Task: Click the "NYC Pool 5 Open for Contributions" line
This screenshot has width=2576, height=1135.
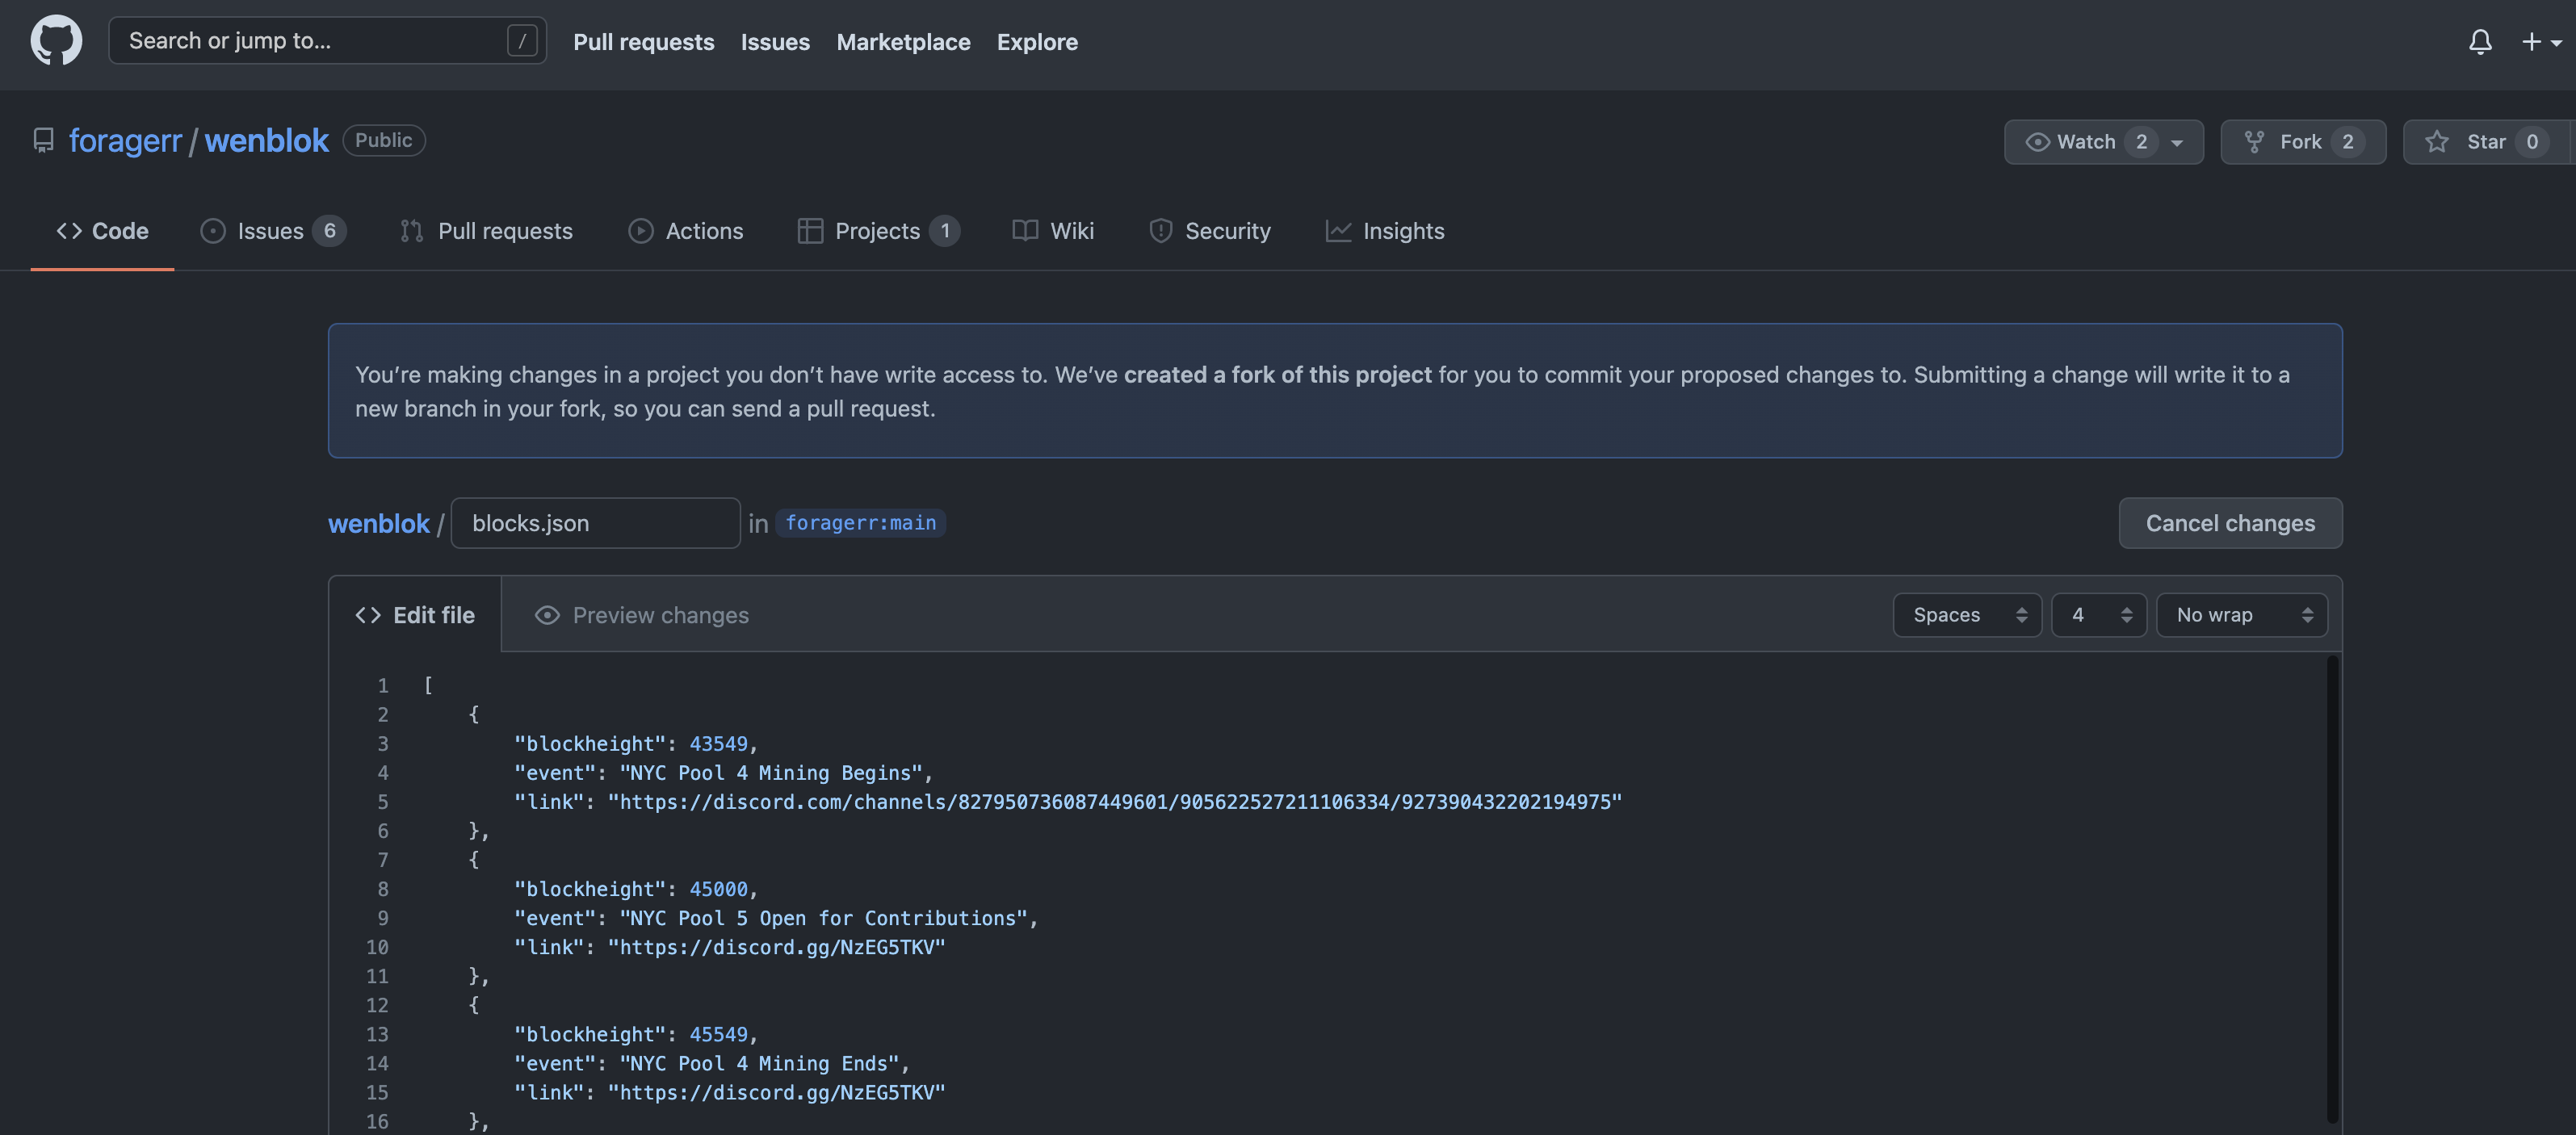Action: point(776,918)
